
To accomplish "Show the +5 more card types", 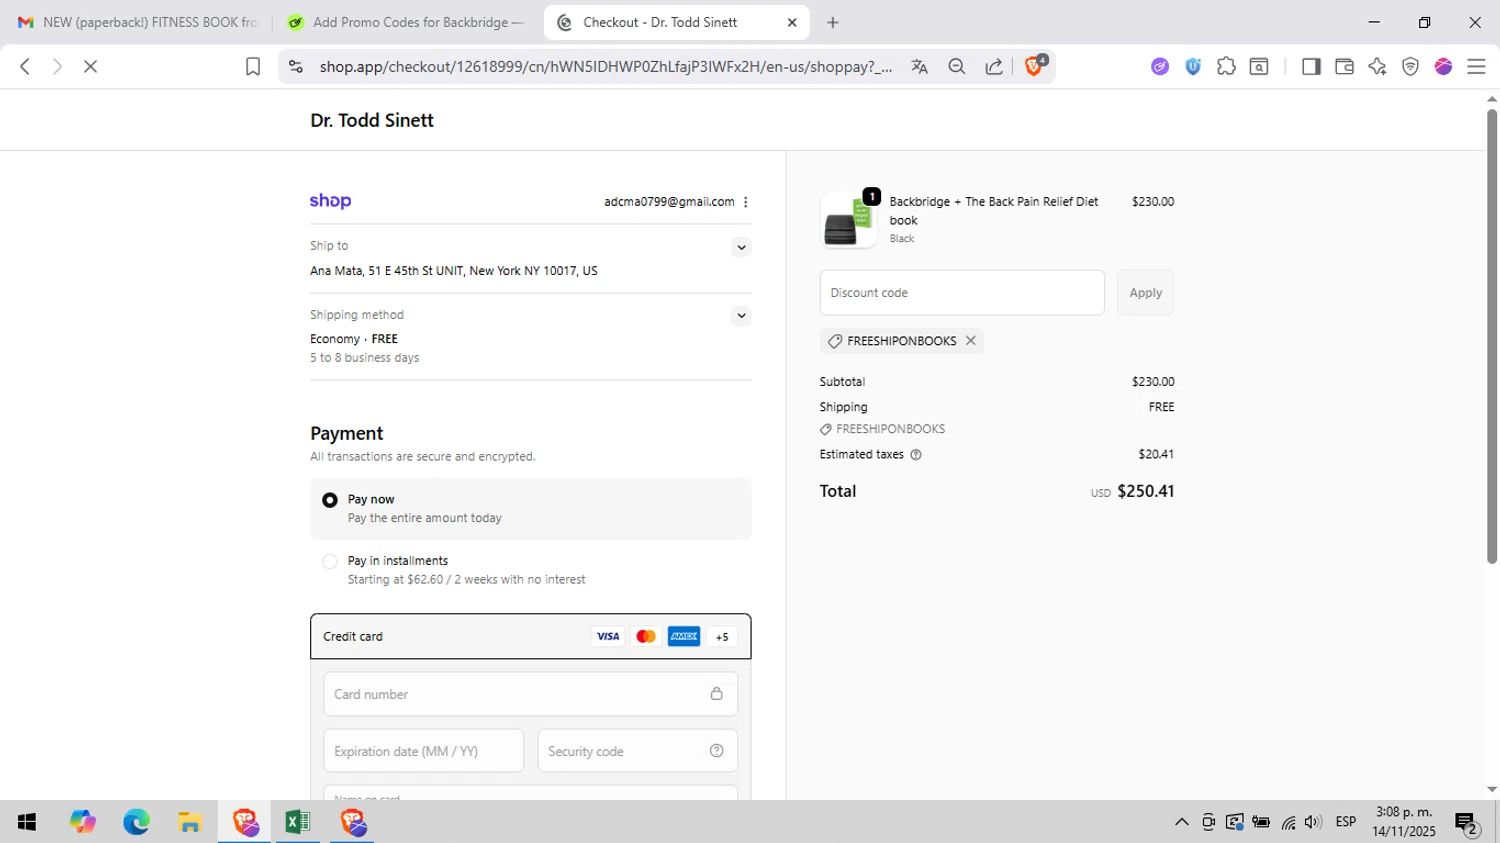I will point(722,636).
